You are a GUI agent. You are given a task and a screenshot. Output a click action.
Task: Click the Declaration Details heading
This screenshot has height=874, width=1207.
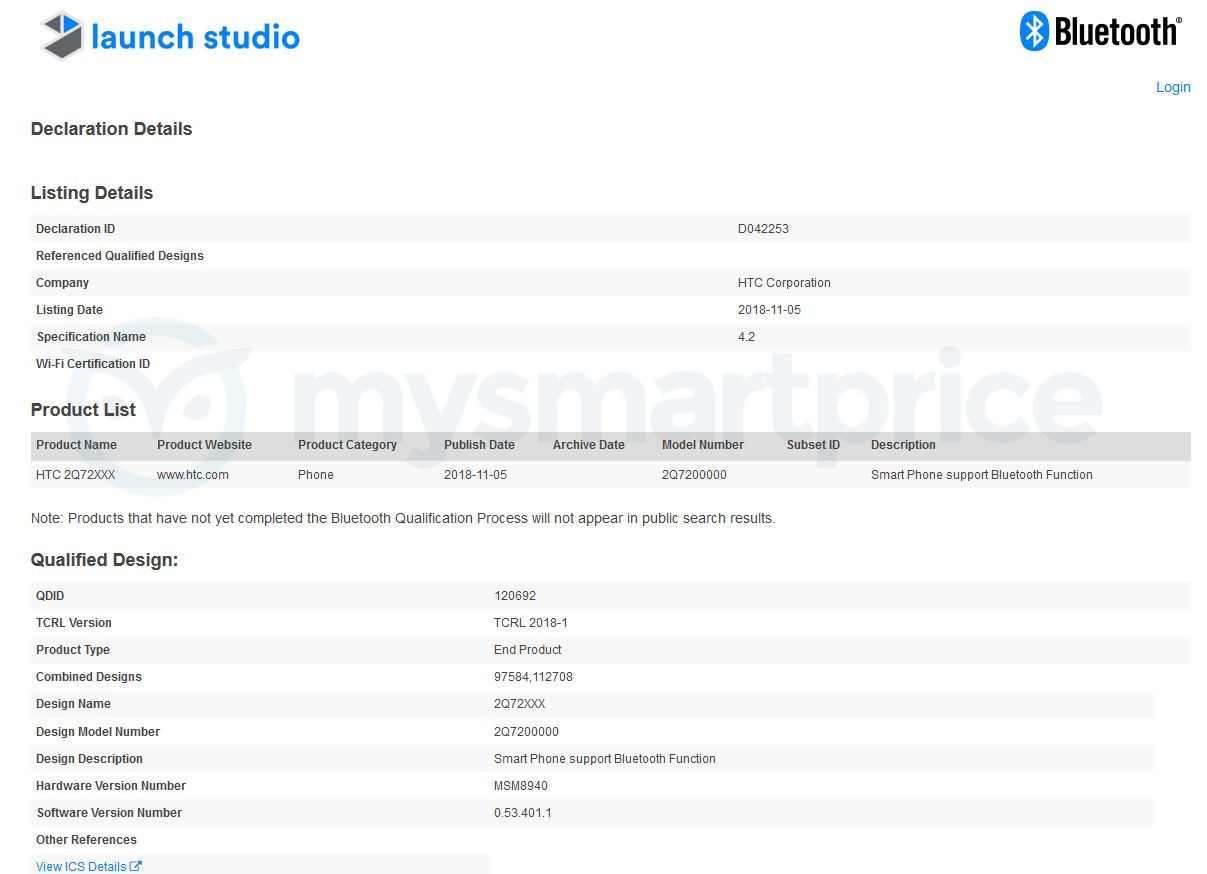(x=111, y=129)
